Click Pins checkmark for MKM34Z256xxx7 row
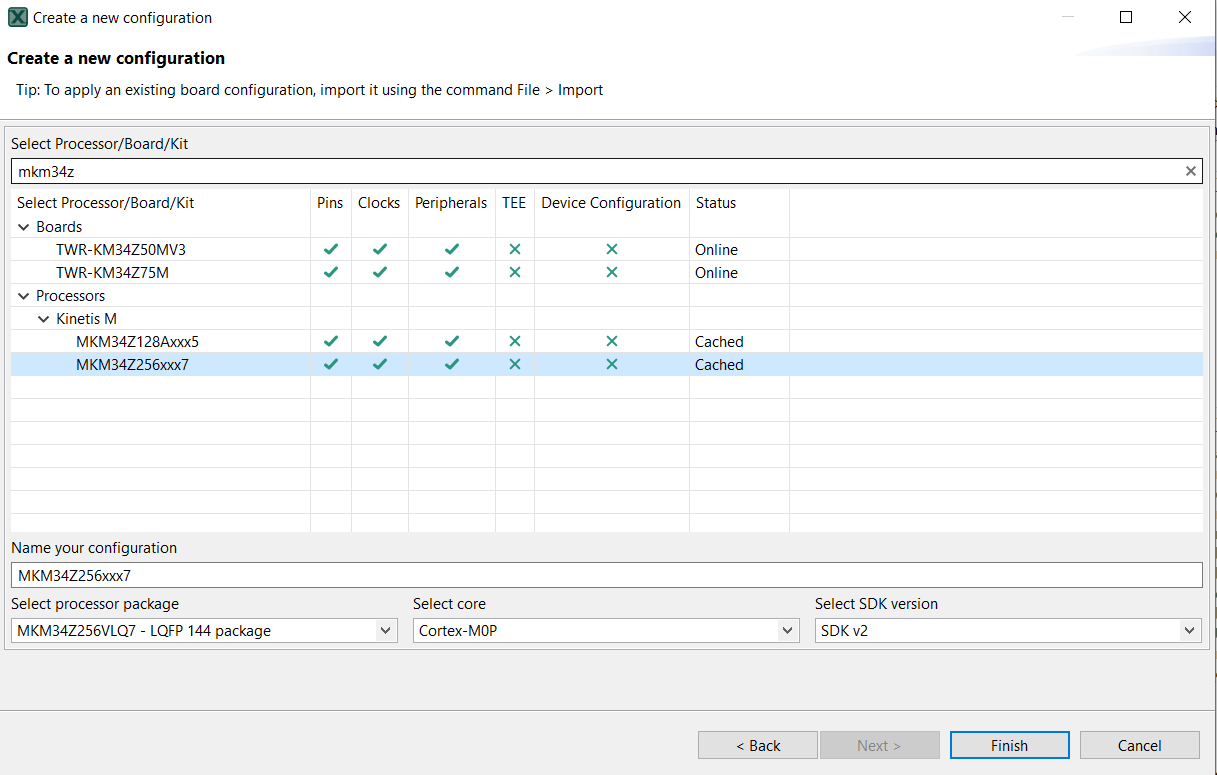The image size is (1217, 775). pyautogui.click(x=331, y=364)
